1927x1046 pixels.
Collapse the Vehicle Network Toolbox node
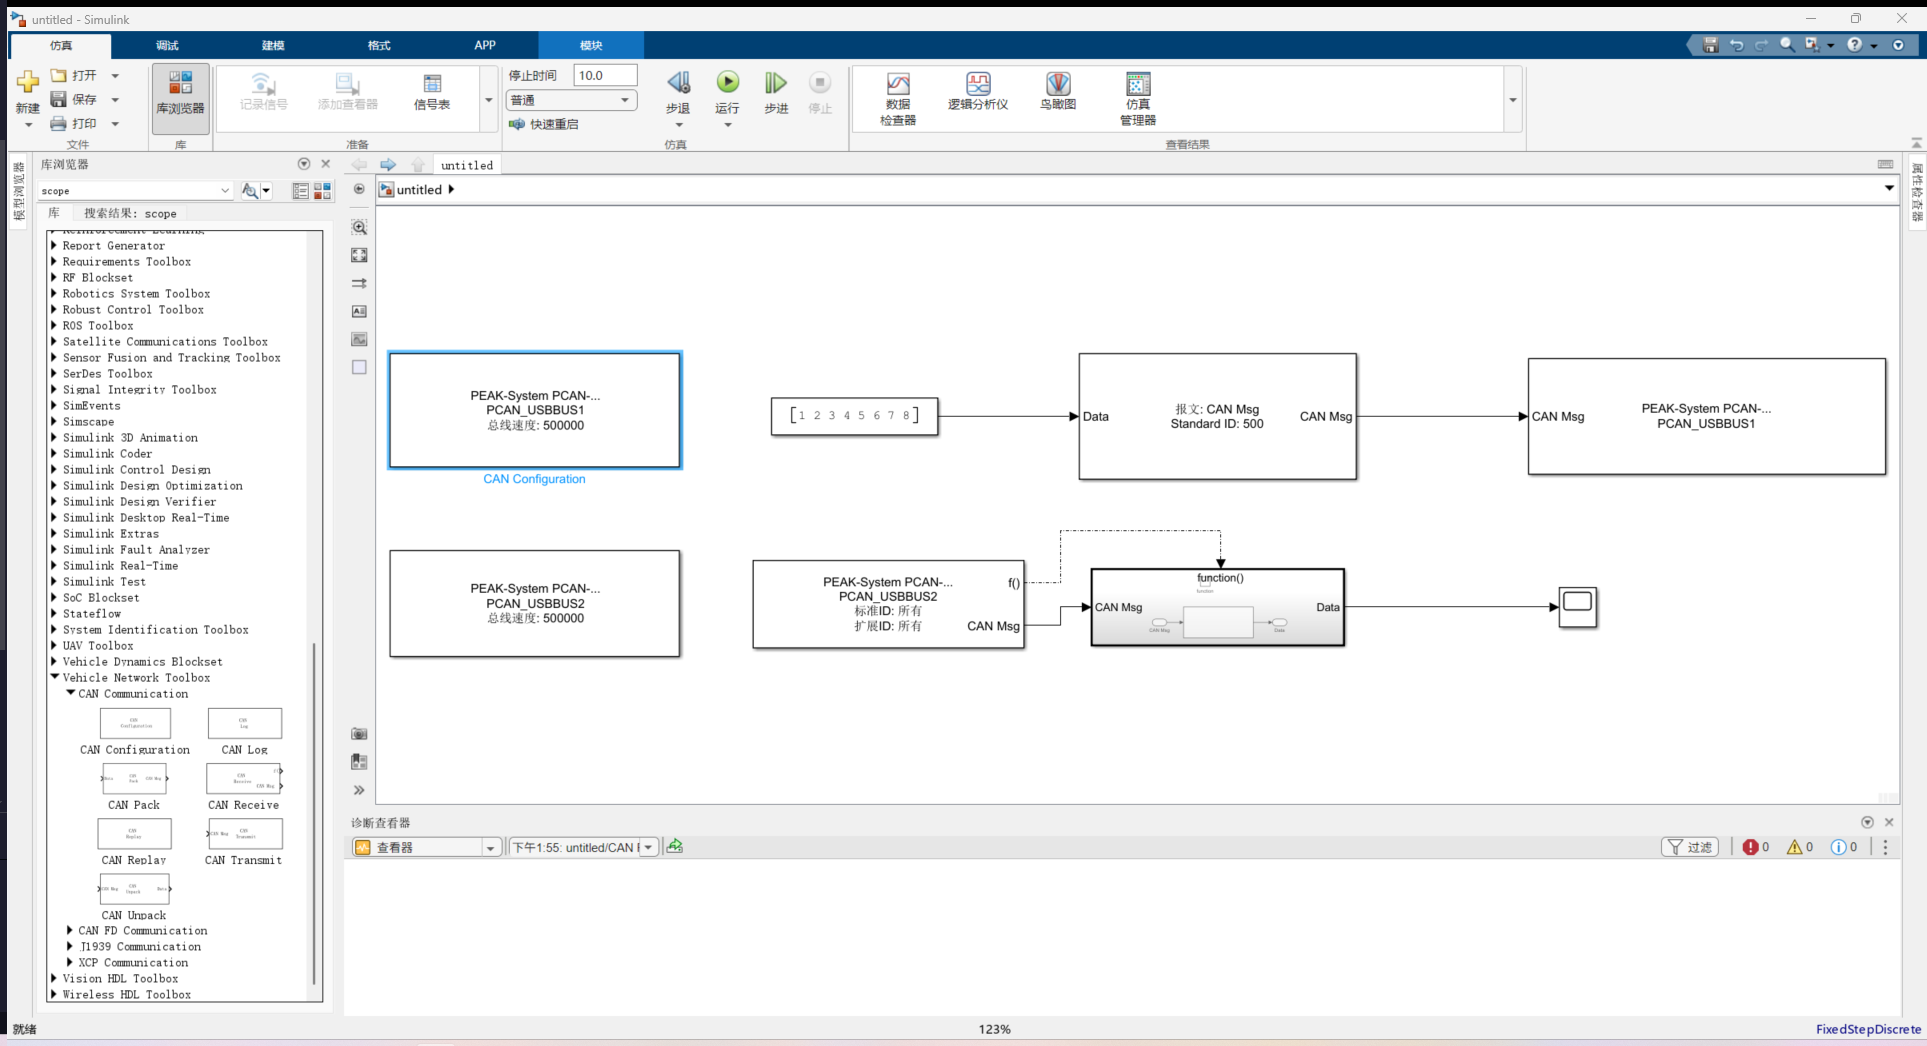(x=55, y=677)
